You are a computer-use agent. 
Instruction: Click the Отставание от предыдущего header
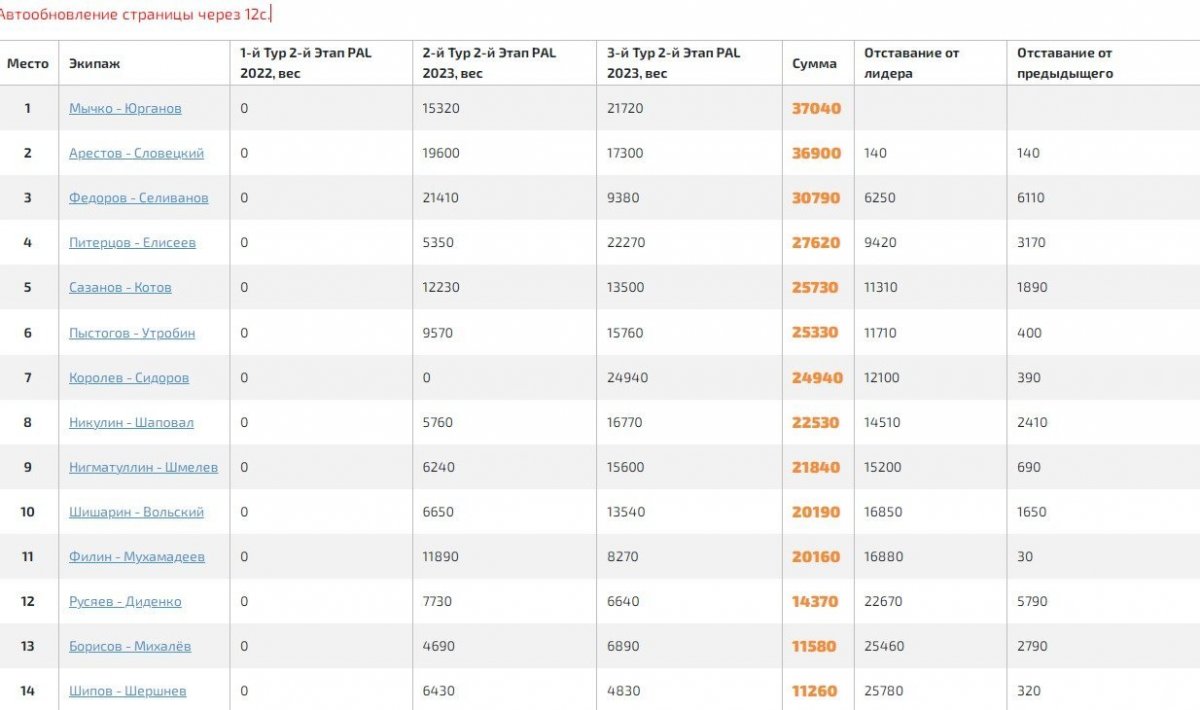[1064, 63]
